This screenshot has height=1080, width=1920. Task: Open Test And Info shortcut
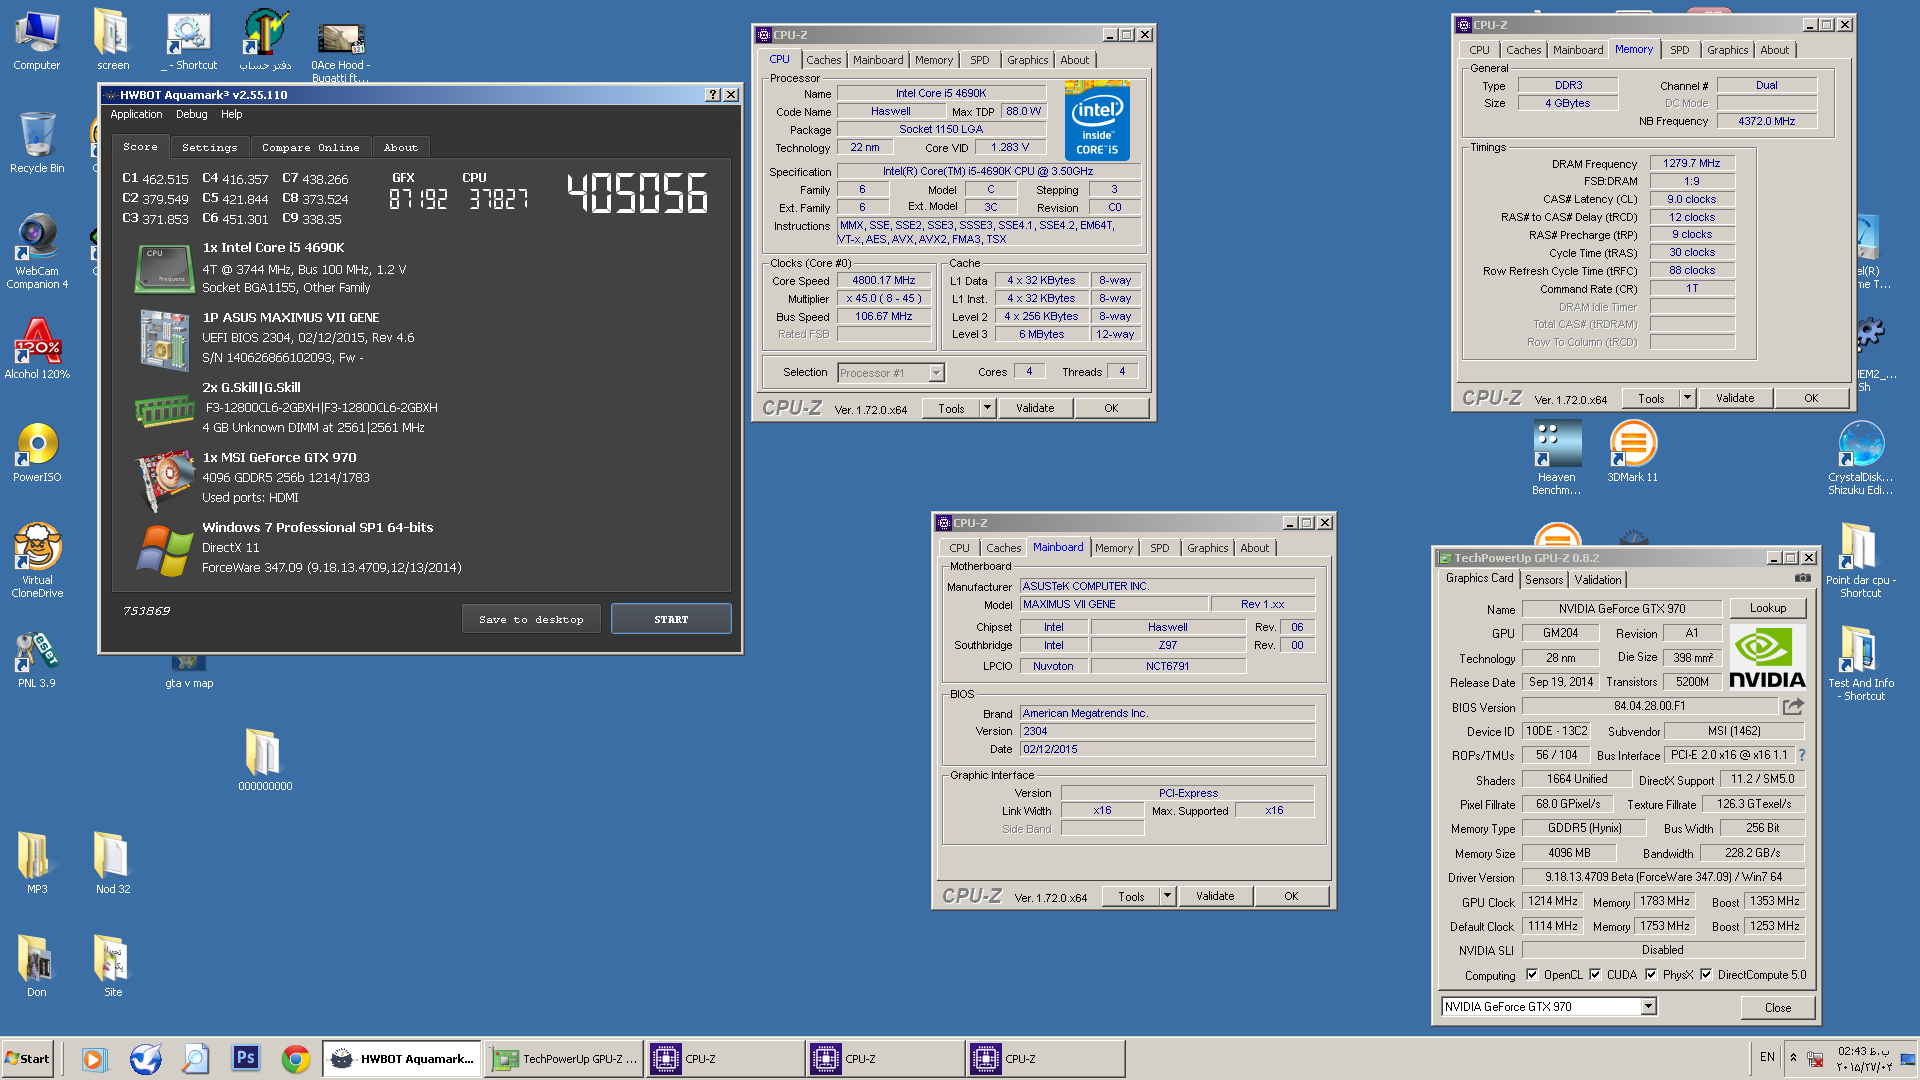[x=1861, y=663]
